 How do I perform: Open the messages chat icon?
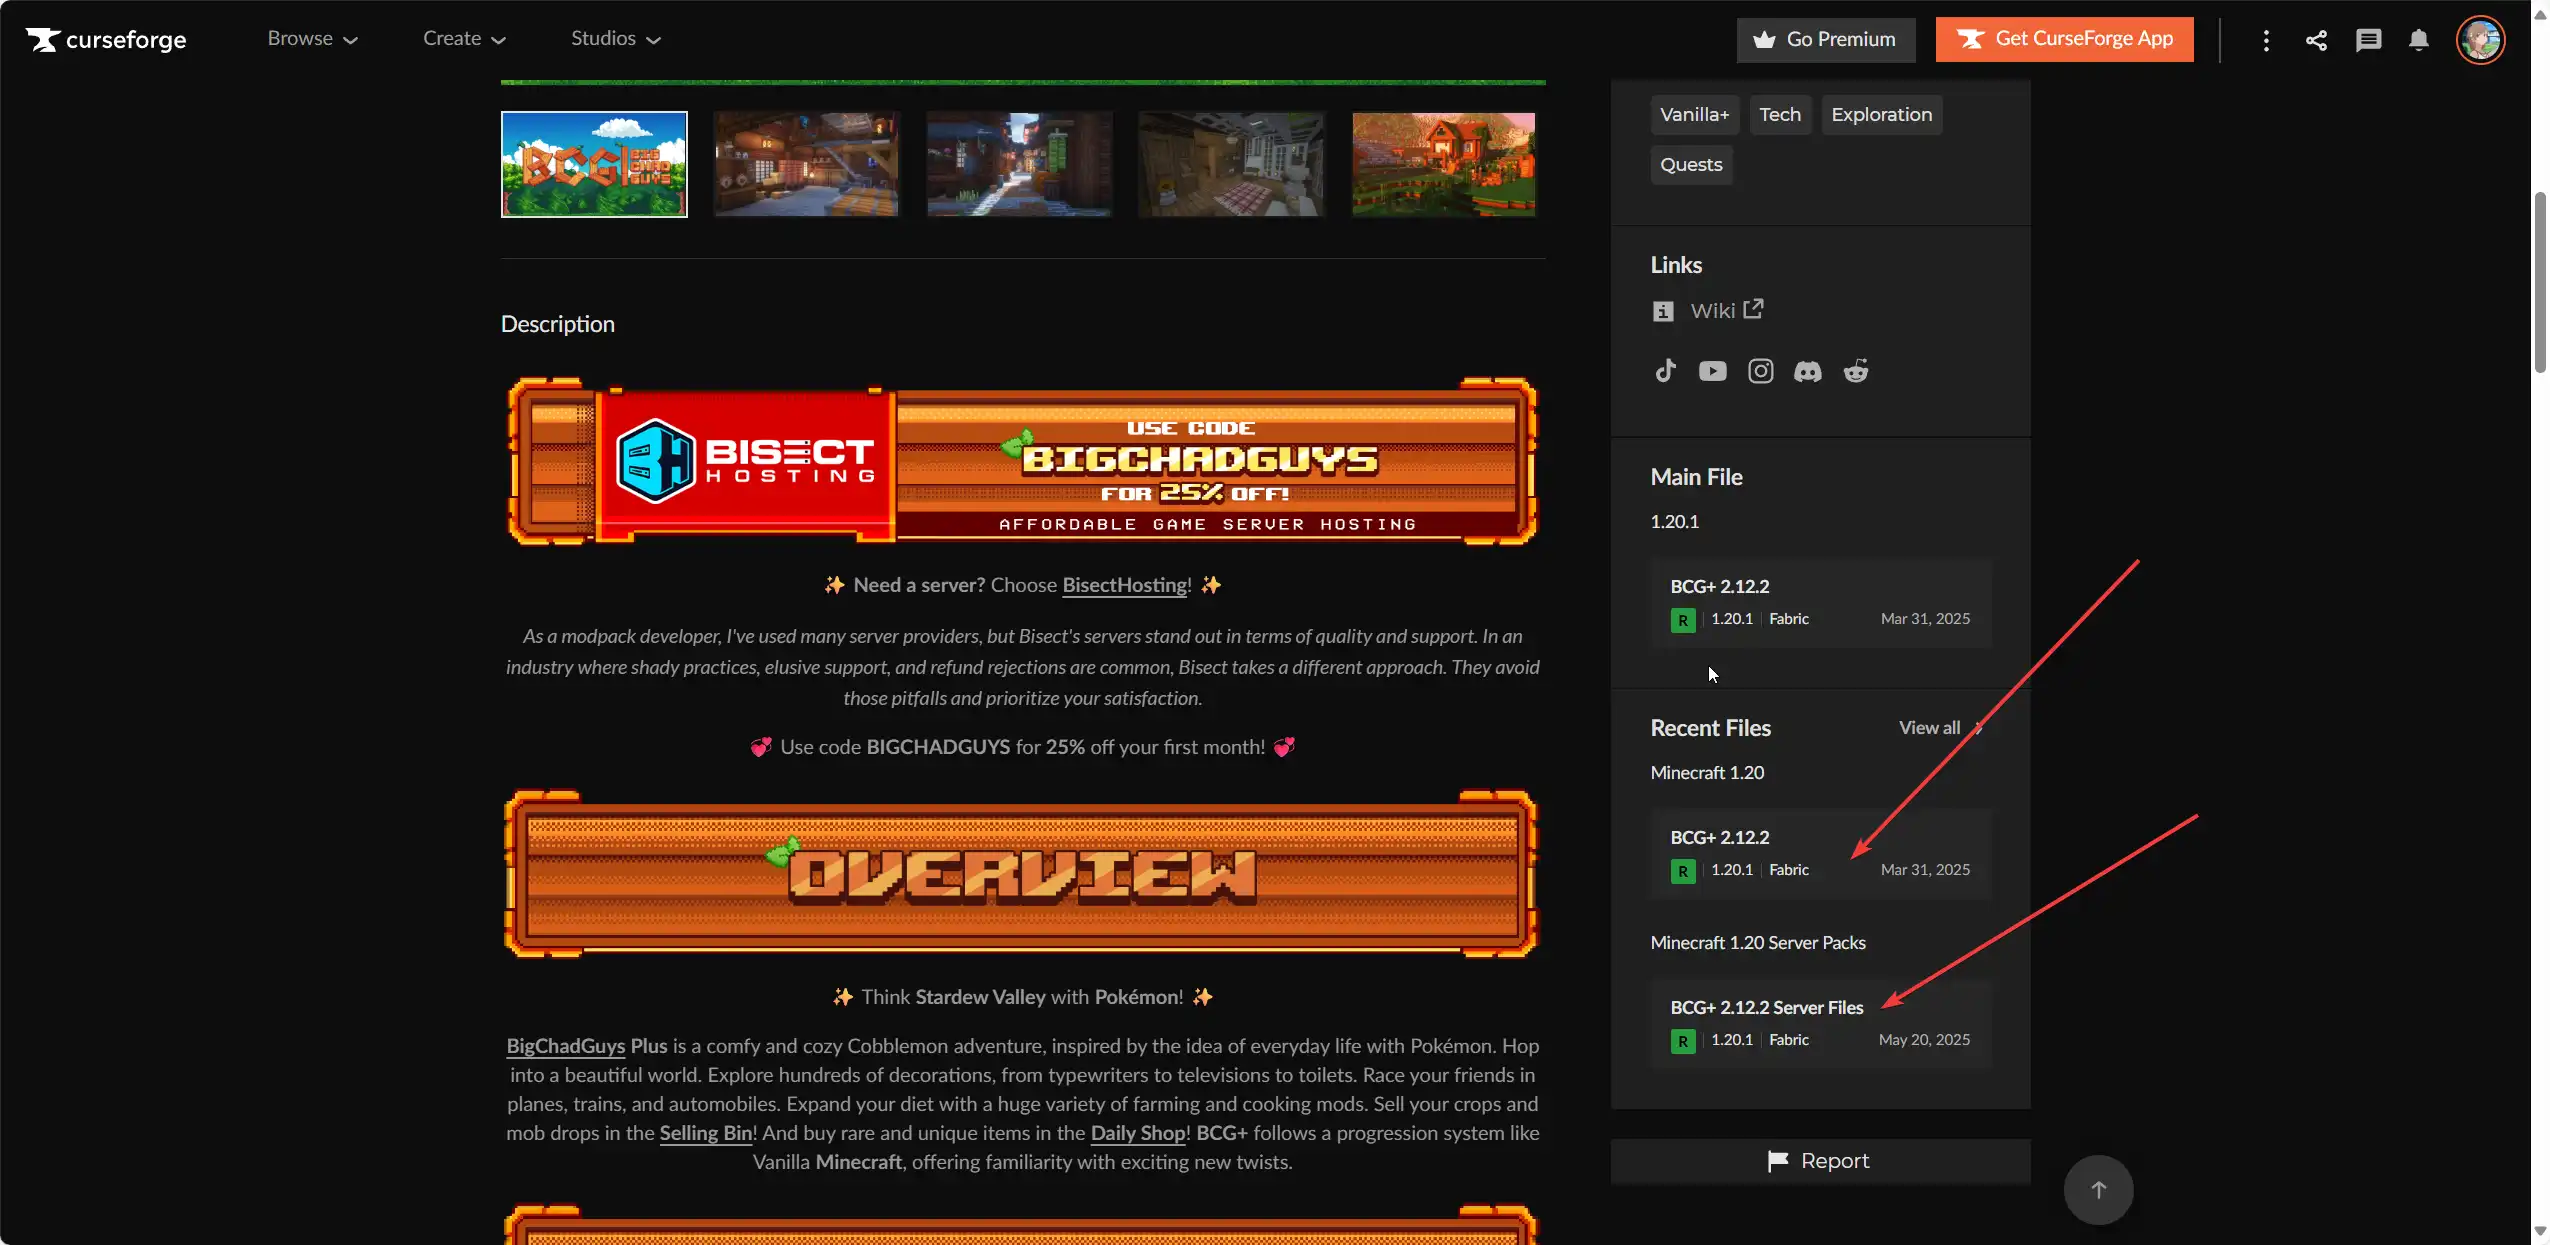tap(2368, 40)
